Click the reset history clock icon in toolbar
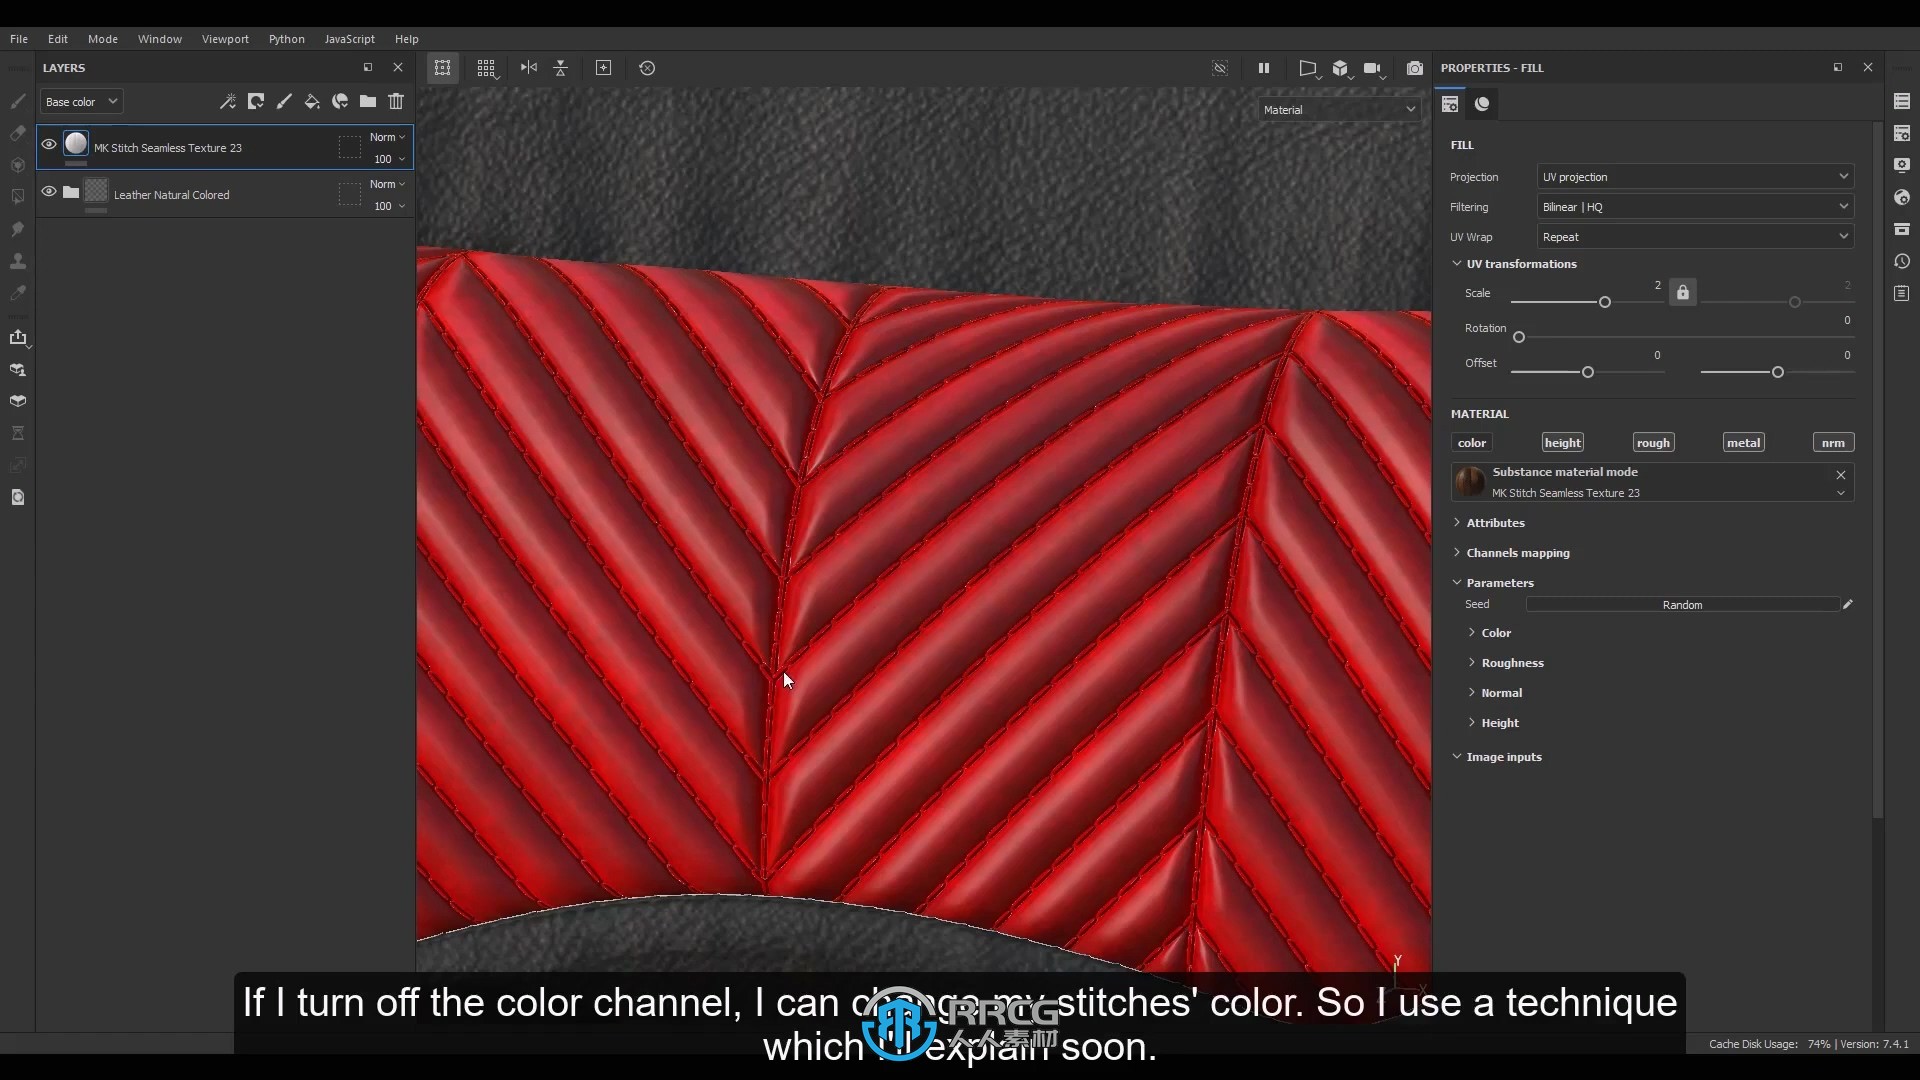The image size is (1920, 1080). point(647,68)
